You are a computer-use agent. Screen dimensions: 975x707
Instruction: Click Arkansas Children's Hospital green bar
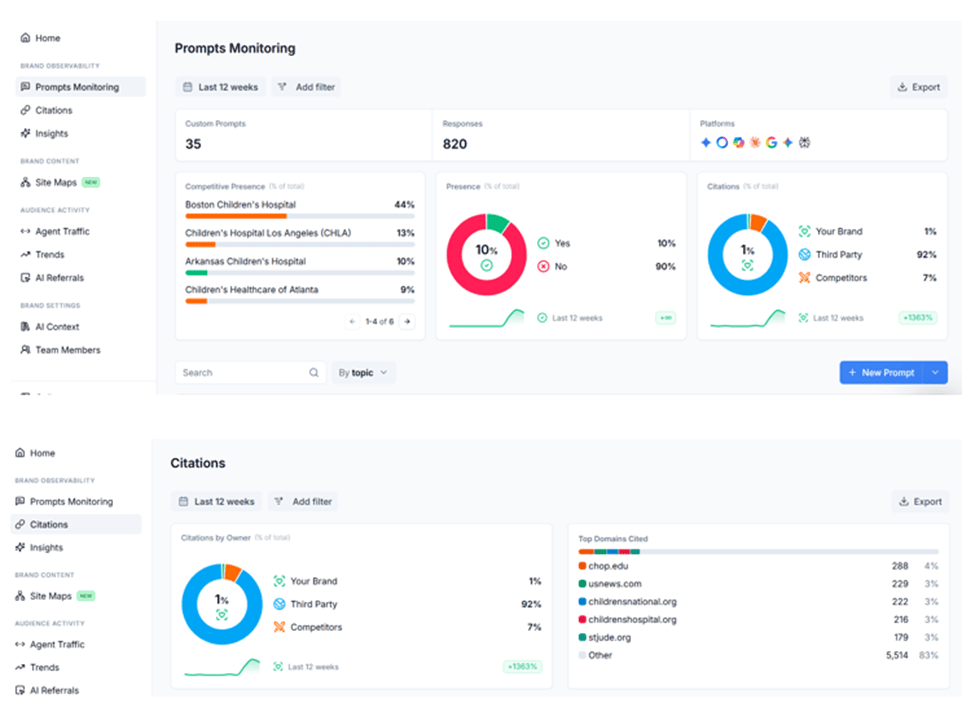tap(196, 273)
